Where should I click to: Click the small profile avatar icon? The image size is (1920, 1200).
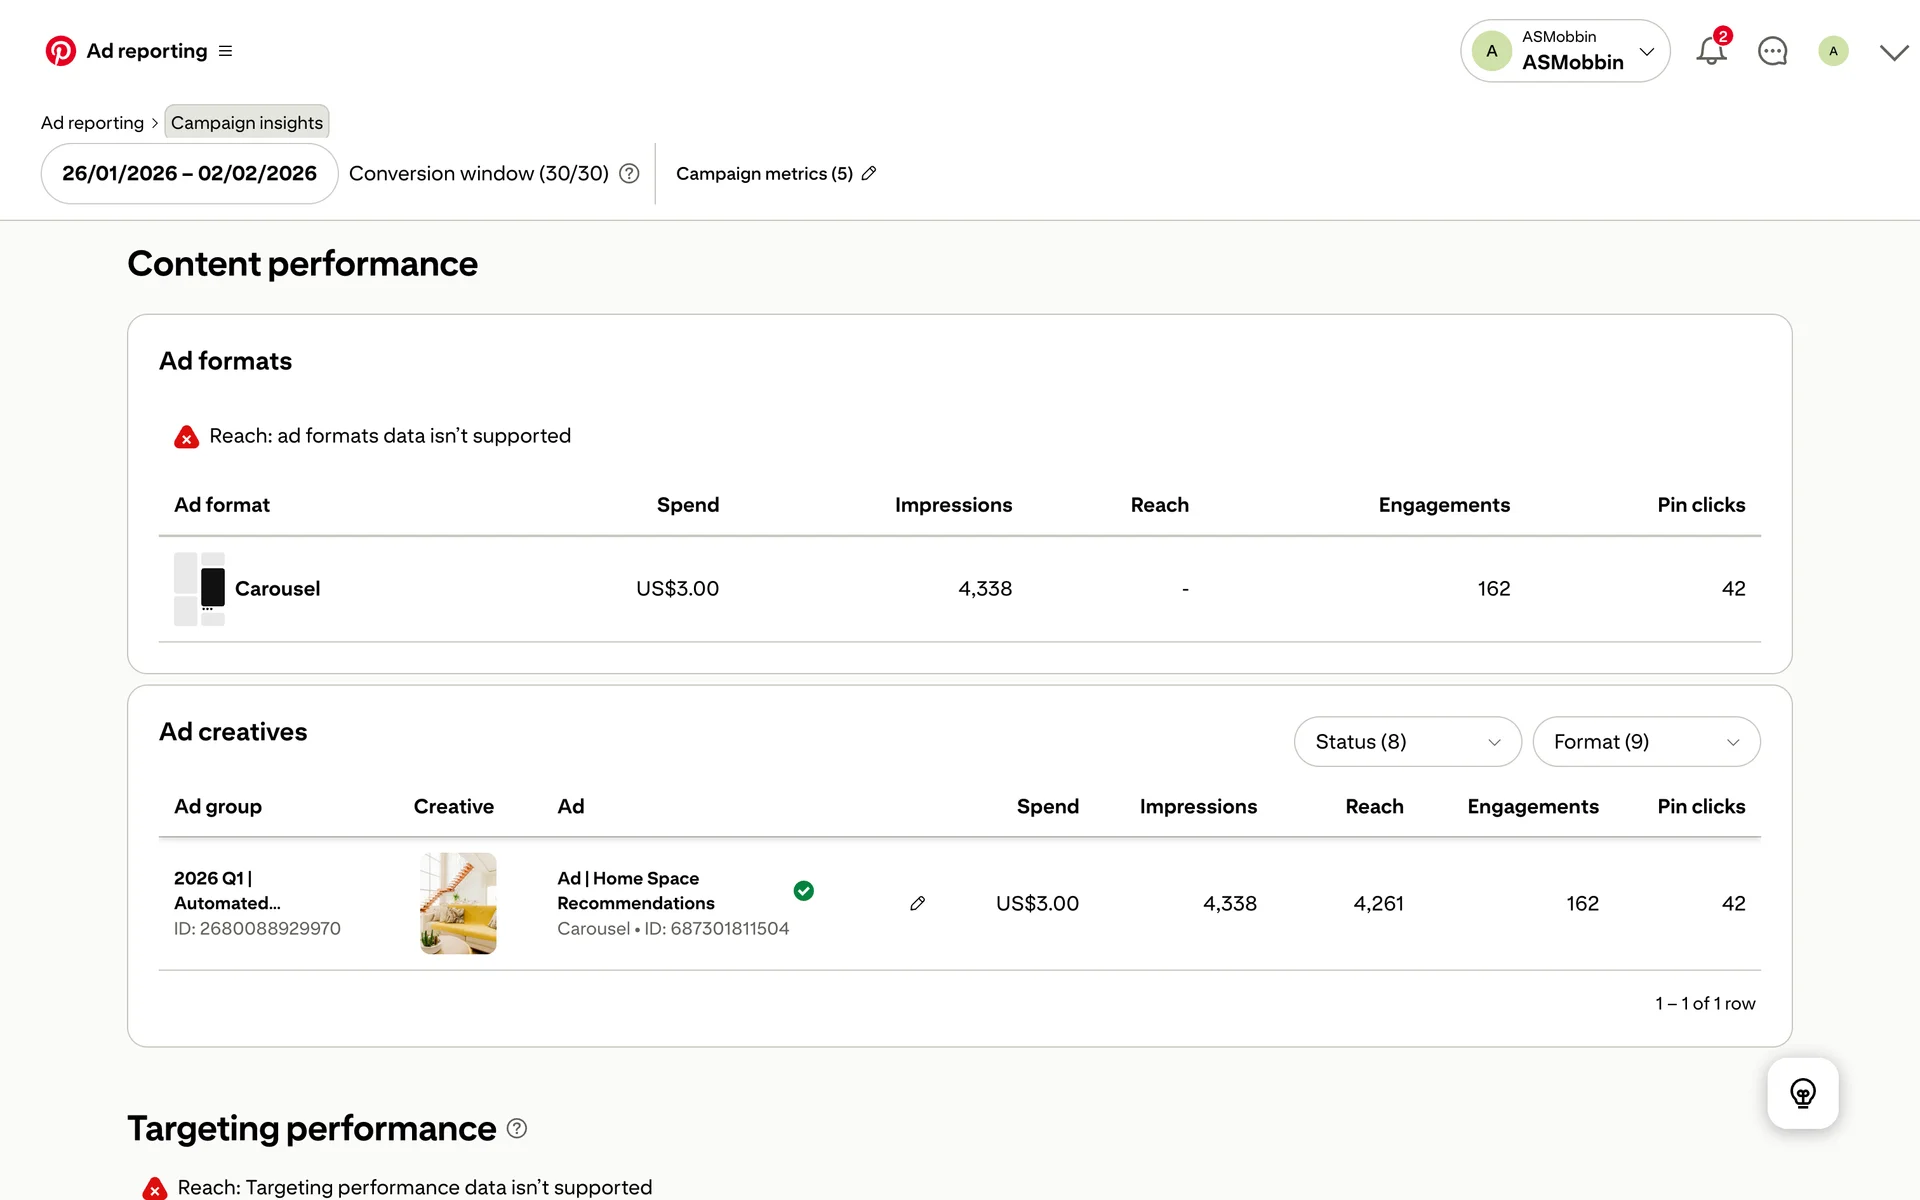pos(1833,51)
